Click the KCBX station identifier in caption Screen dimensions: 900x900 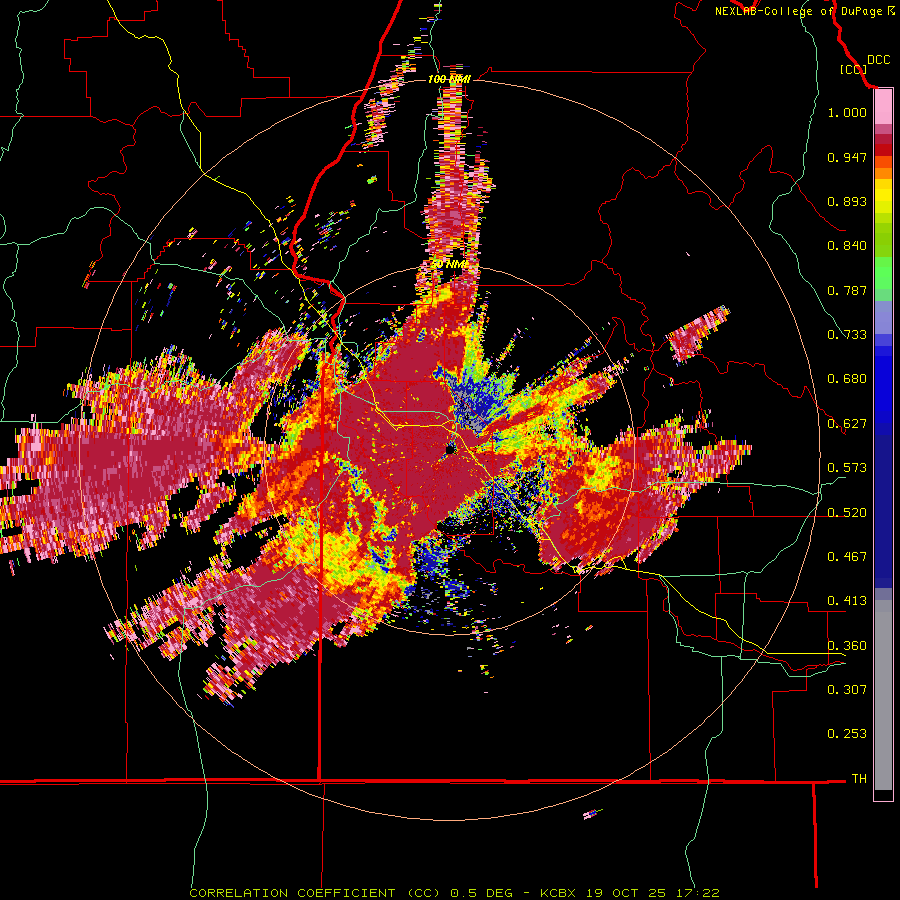point(557,893)
